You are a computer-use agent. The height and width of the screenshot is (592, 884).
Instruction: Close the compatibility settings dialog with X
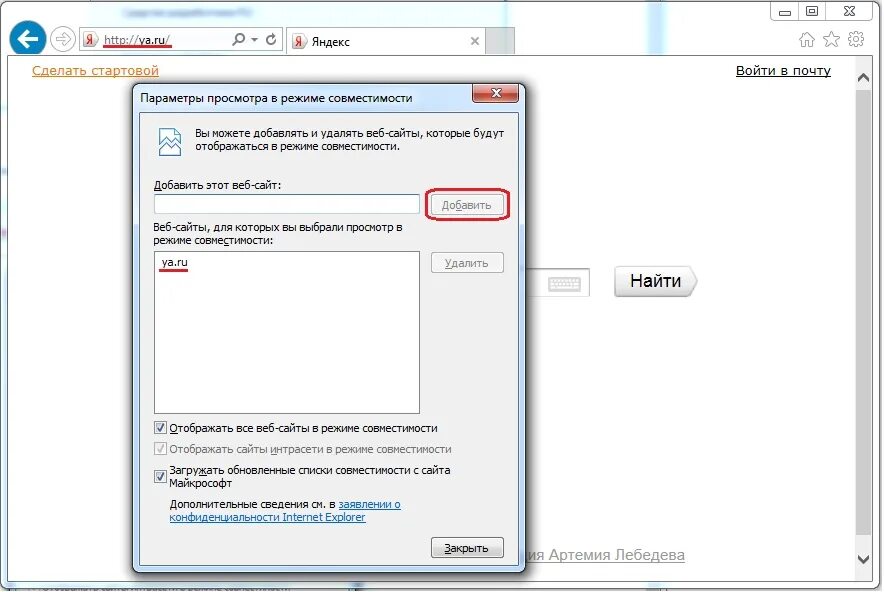[x=496, y=94]
